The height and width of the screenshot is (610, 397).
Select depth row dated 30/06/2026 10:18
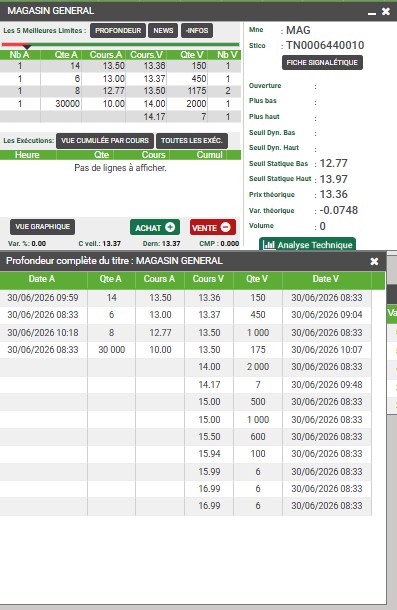coord(43,333)
